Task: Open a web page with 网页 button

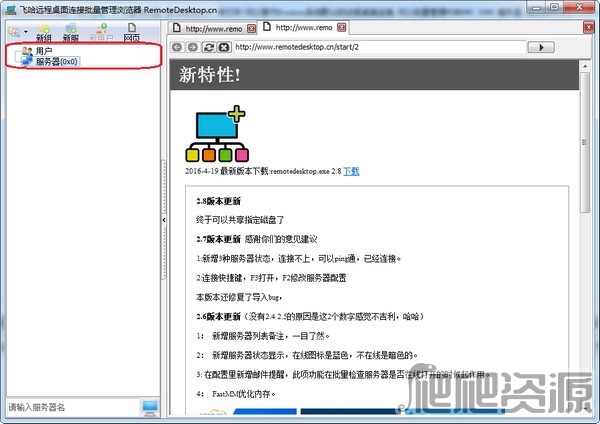Action: (132, 32)
